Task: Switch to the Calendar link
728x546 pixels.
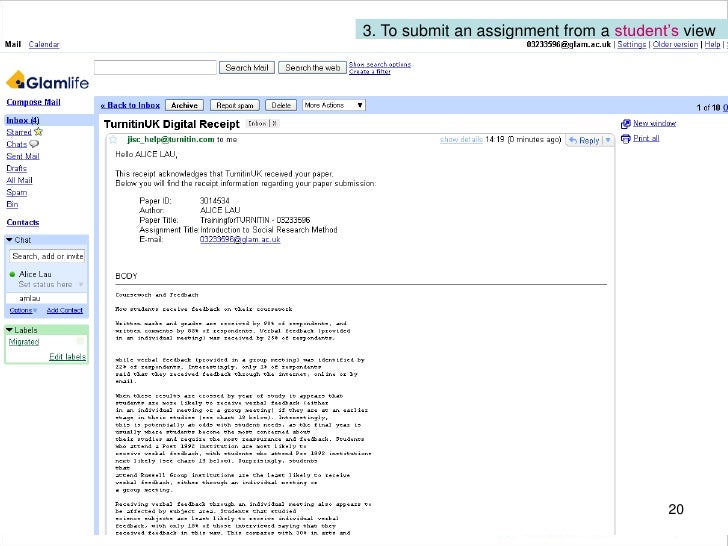Action: [x=44, y=45]
